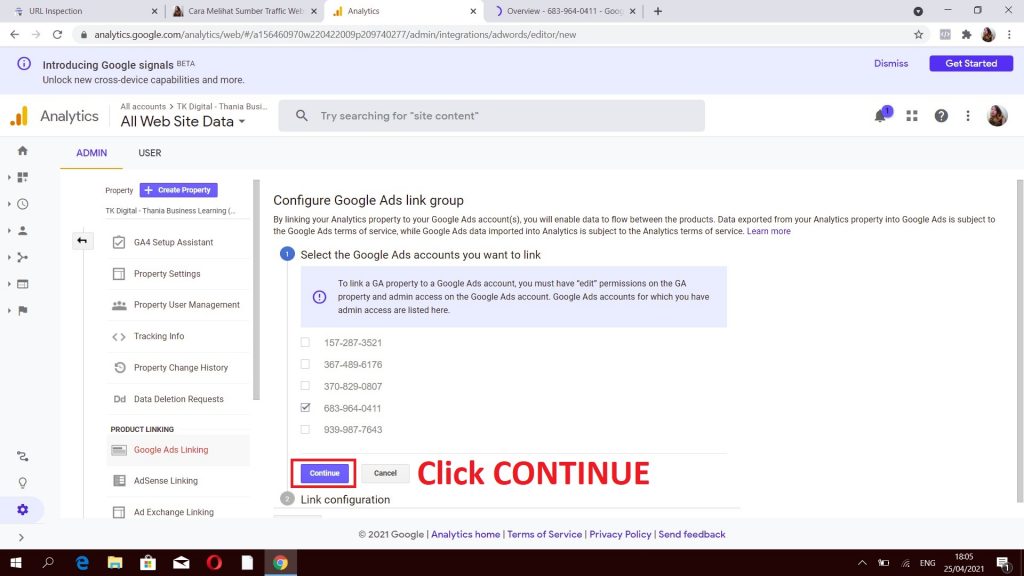Switch to the ADMIN tab

[x=91, y=153]
